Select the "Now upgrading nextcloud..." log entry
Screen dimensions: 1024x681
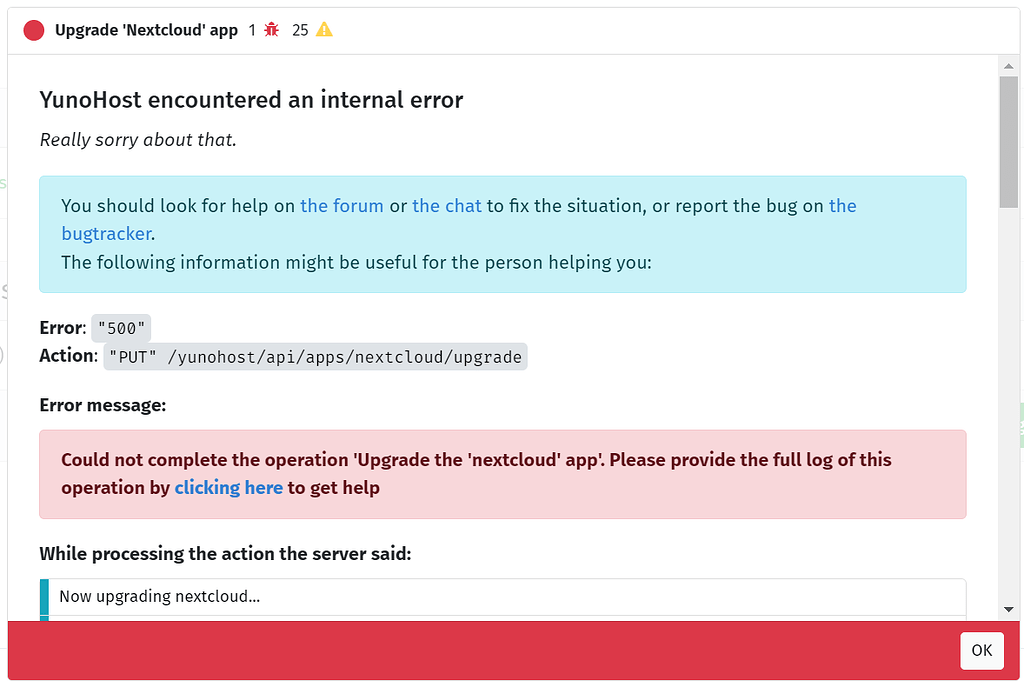tap(160, 597)
